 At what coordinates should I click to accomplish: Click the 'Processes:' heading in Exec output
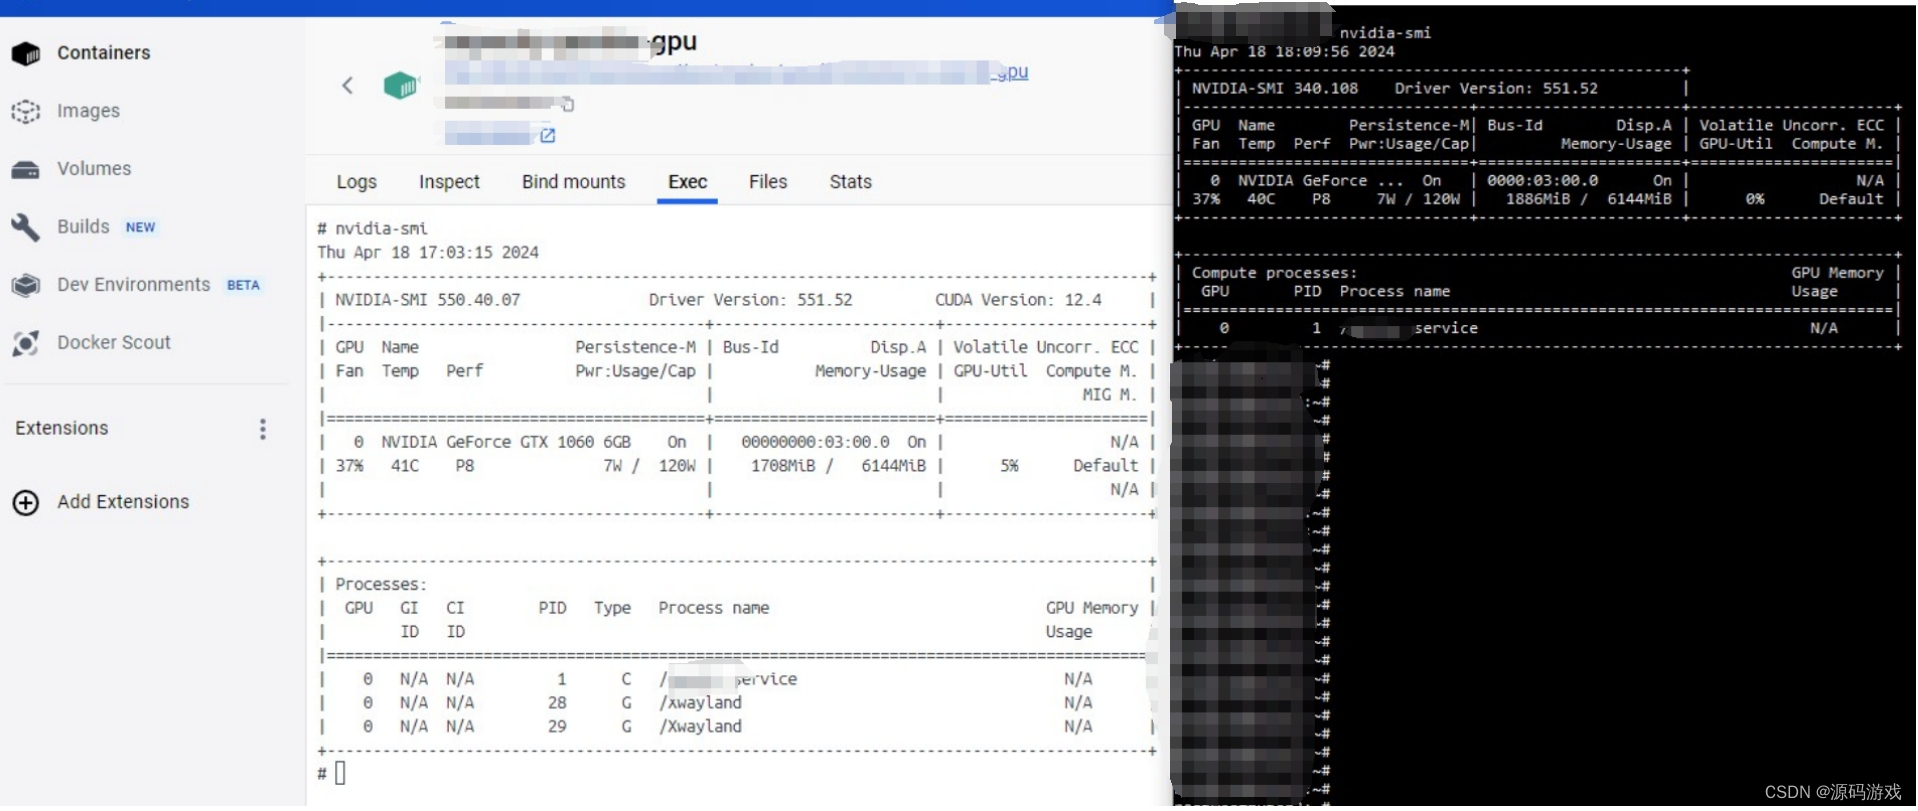pos(381,585)
